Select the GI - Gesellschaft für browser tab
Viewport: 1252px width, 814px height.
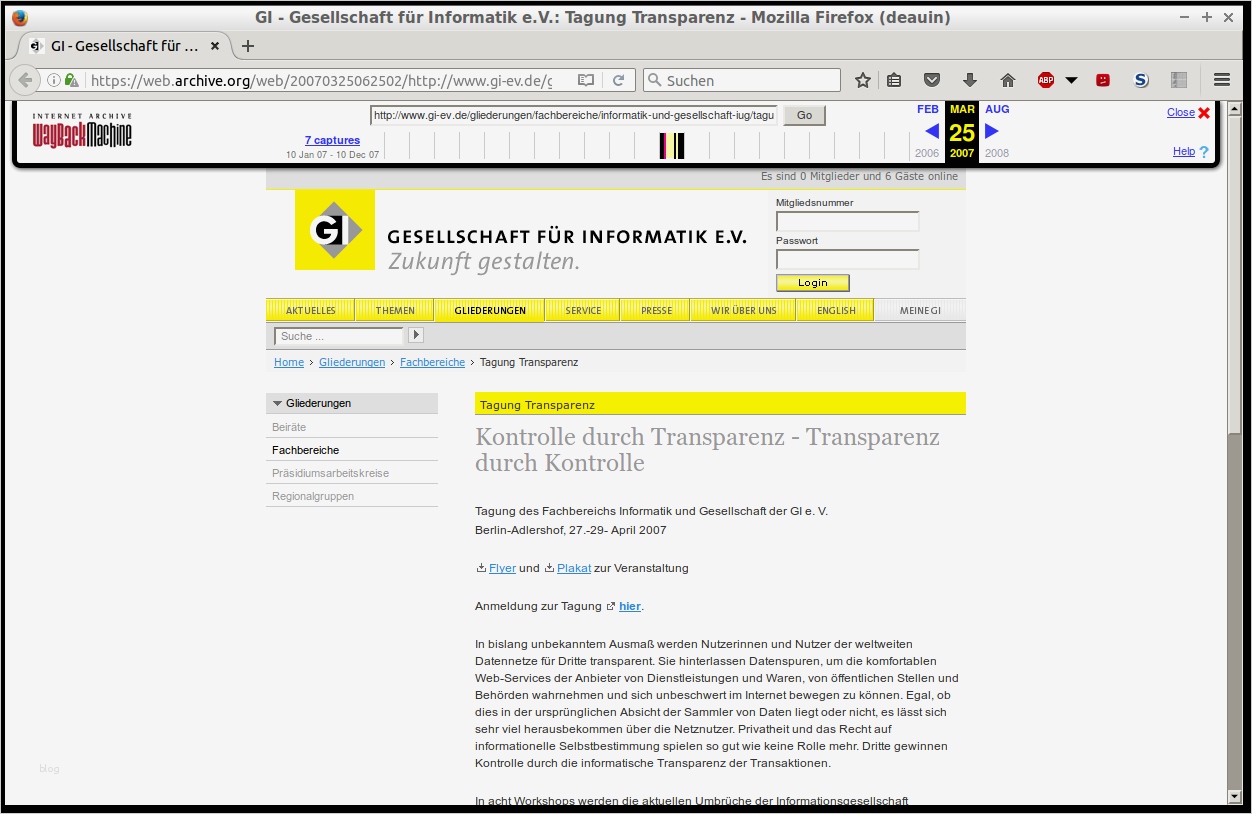(125, 46)
